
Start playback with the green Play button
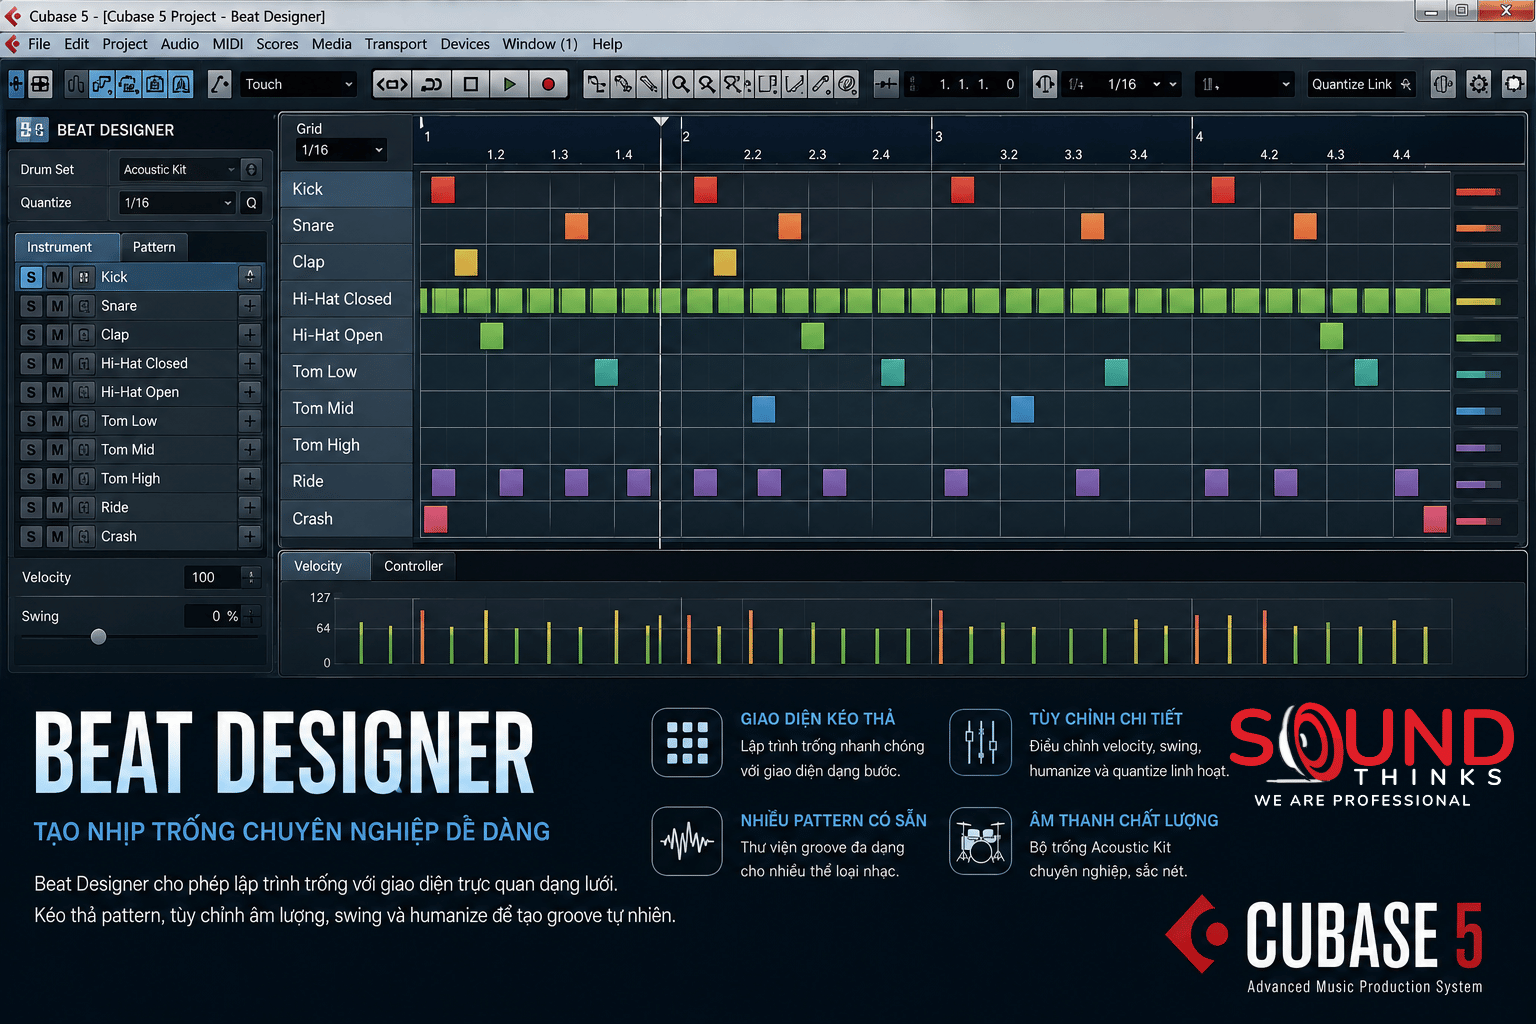(509, 84)
